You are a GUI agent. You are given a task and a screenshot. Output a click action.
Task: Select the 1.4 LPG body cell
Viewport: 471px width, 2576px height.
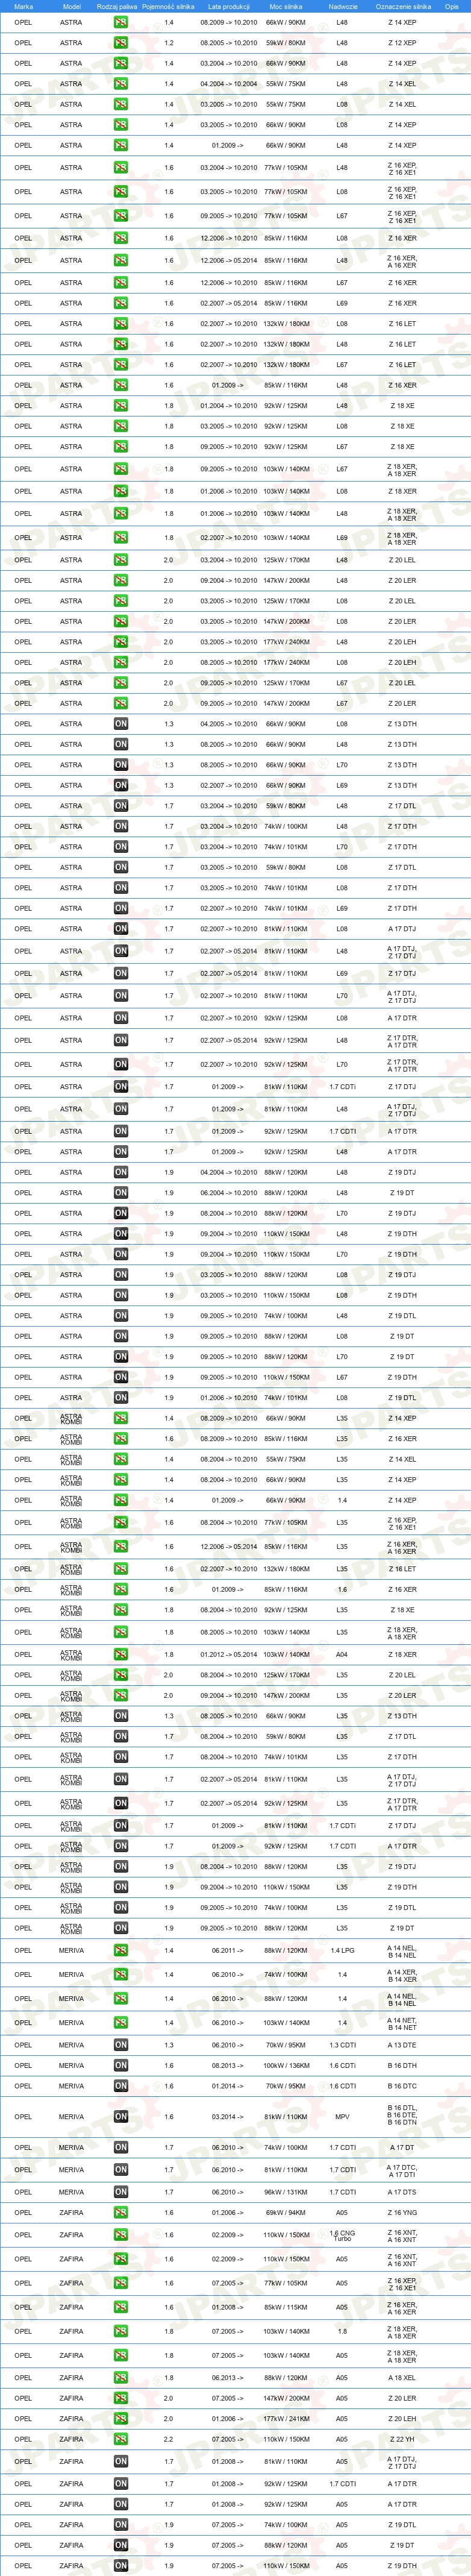coord(342,1950)
